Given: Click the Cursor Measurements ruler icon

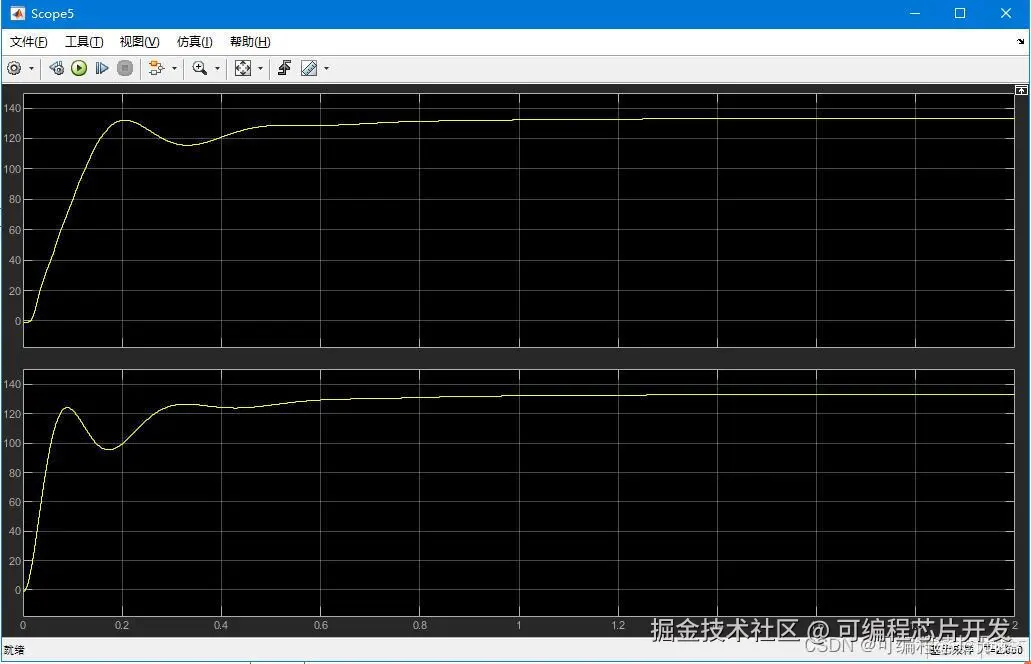Looking at the screenshot, I should 309,68.
